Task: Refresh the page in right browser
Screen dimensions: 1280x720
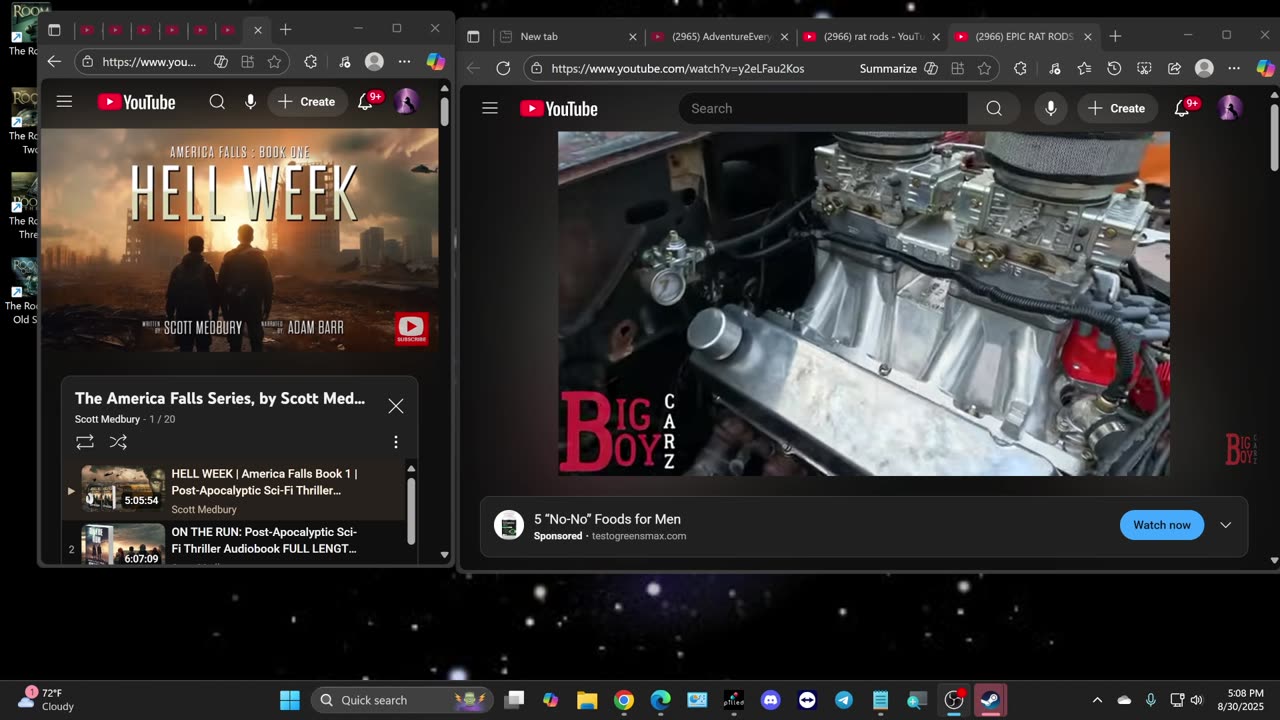Action: tap(503, 68)
